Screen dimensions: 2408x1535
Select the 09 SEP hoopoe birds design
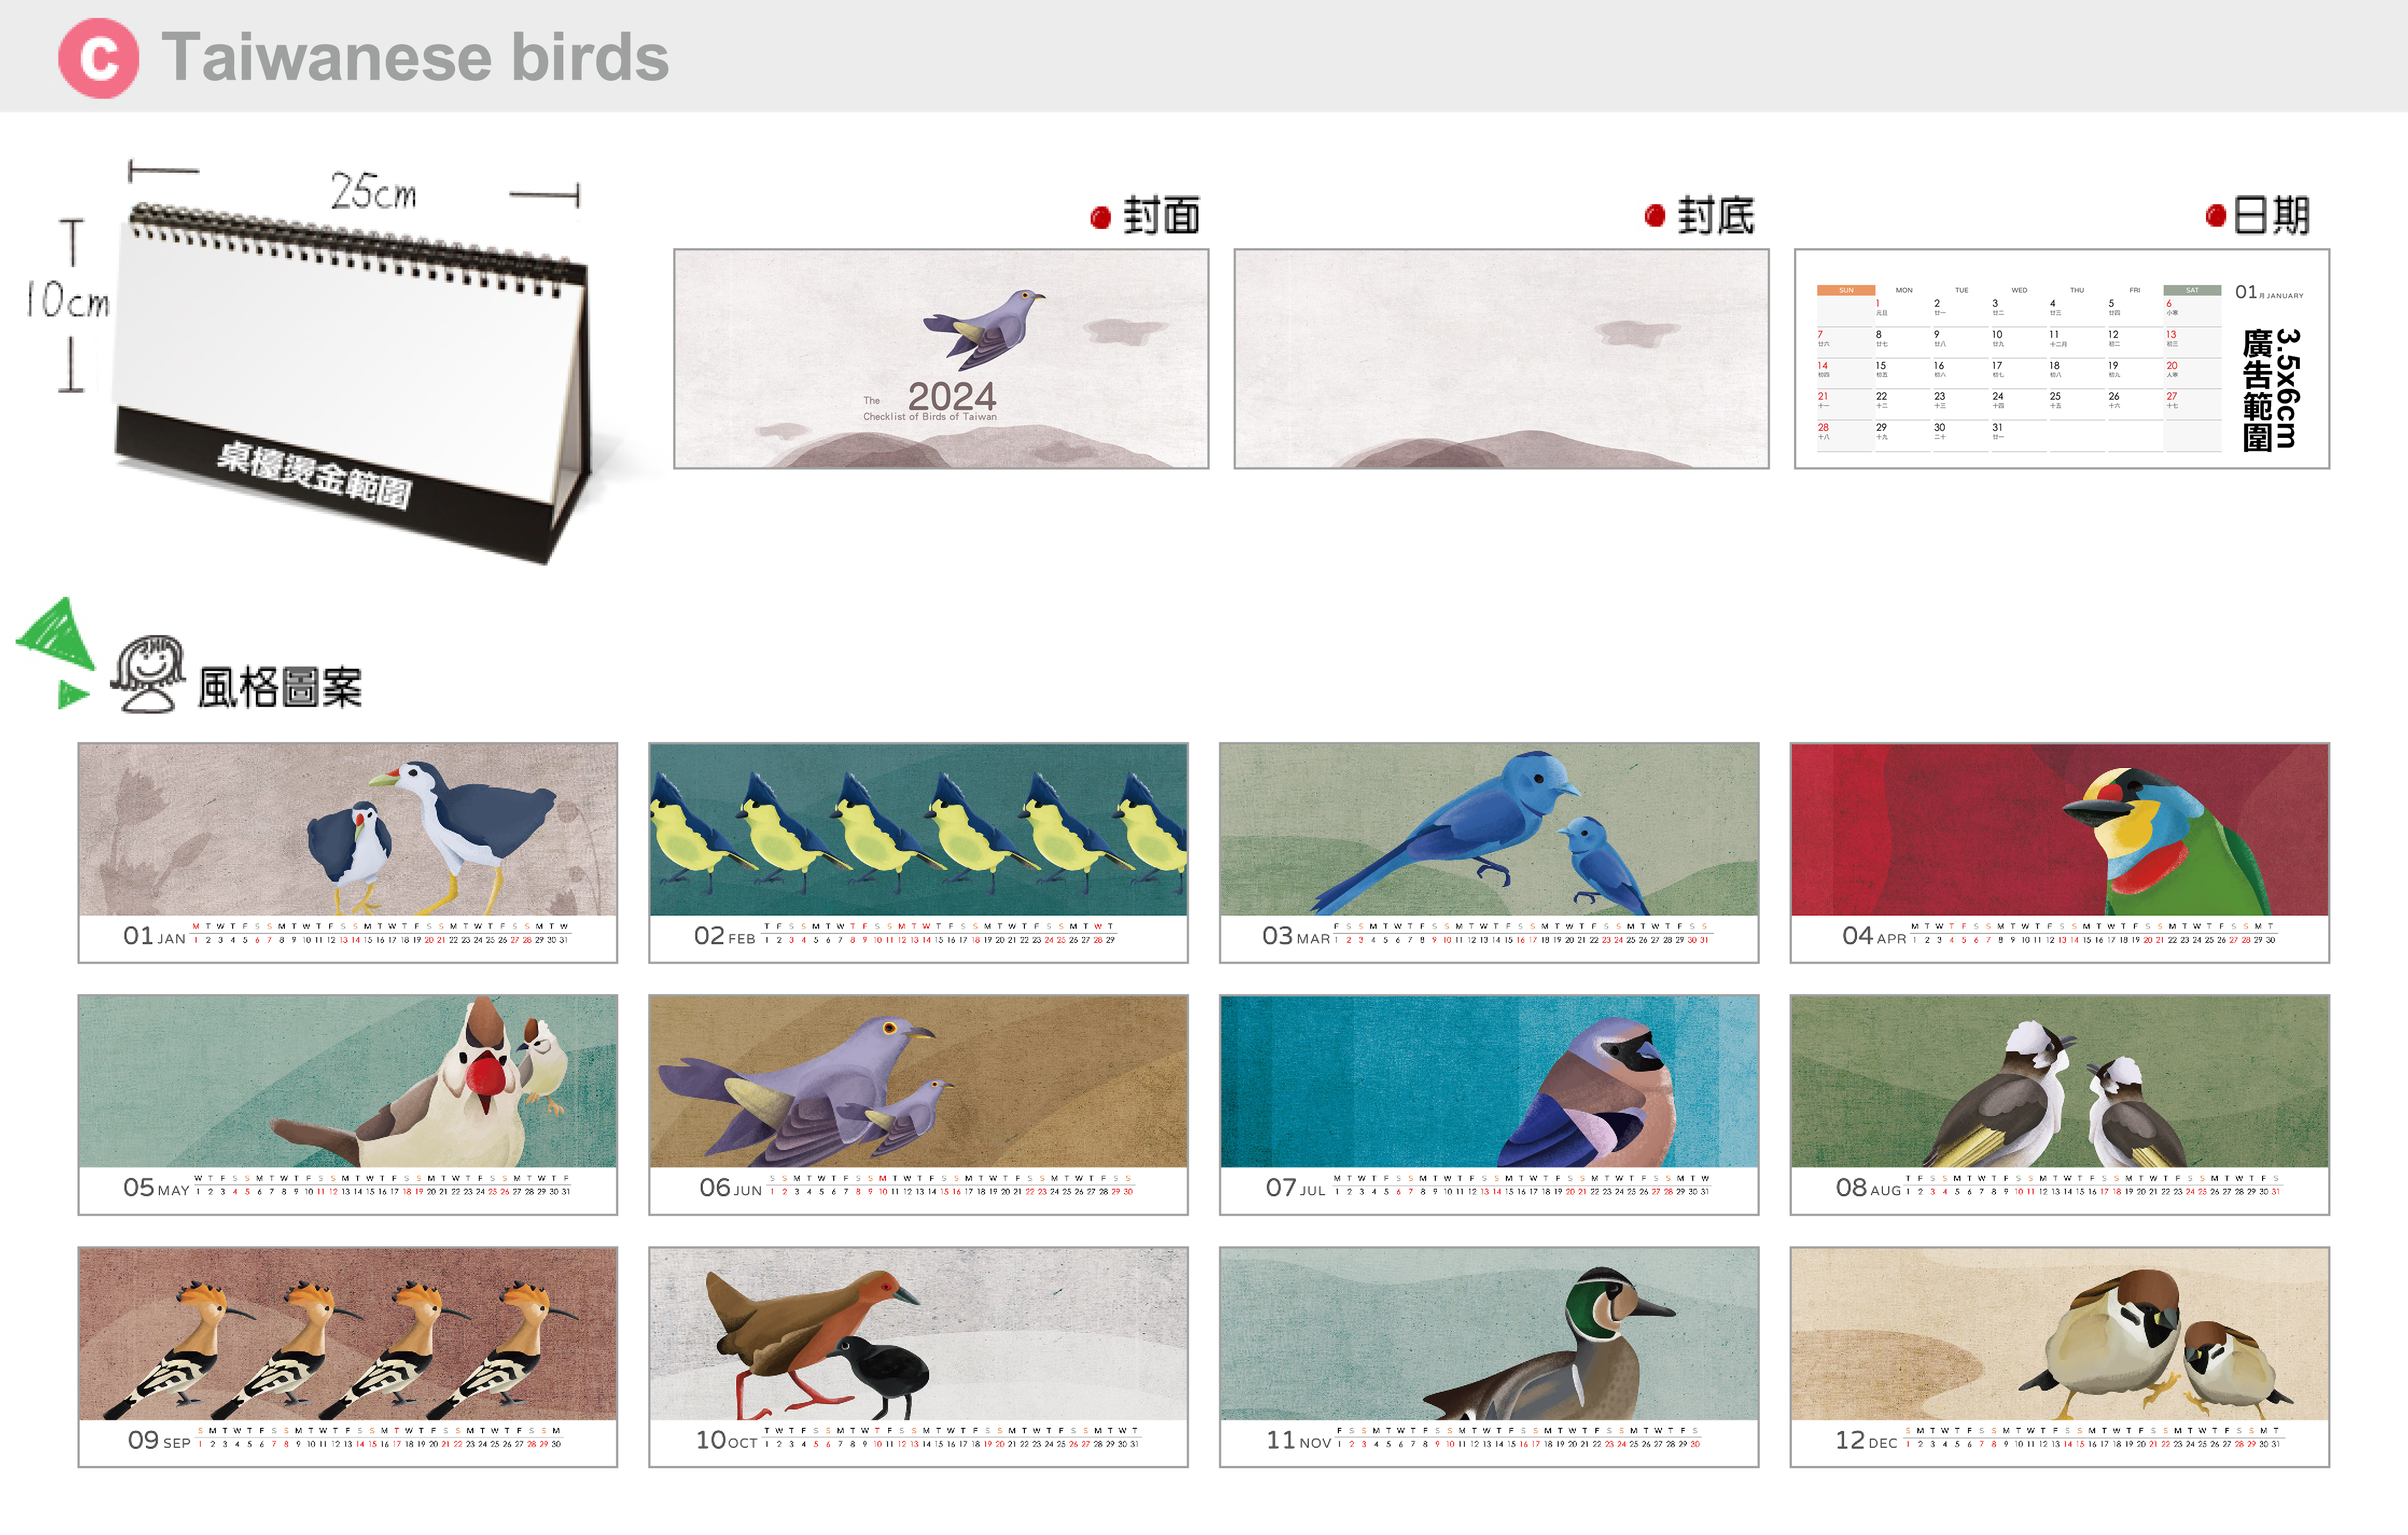pyautogui.click(x=348, y=1356)
